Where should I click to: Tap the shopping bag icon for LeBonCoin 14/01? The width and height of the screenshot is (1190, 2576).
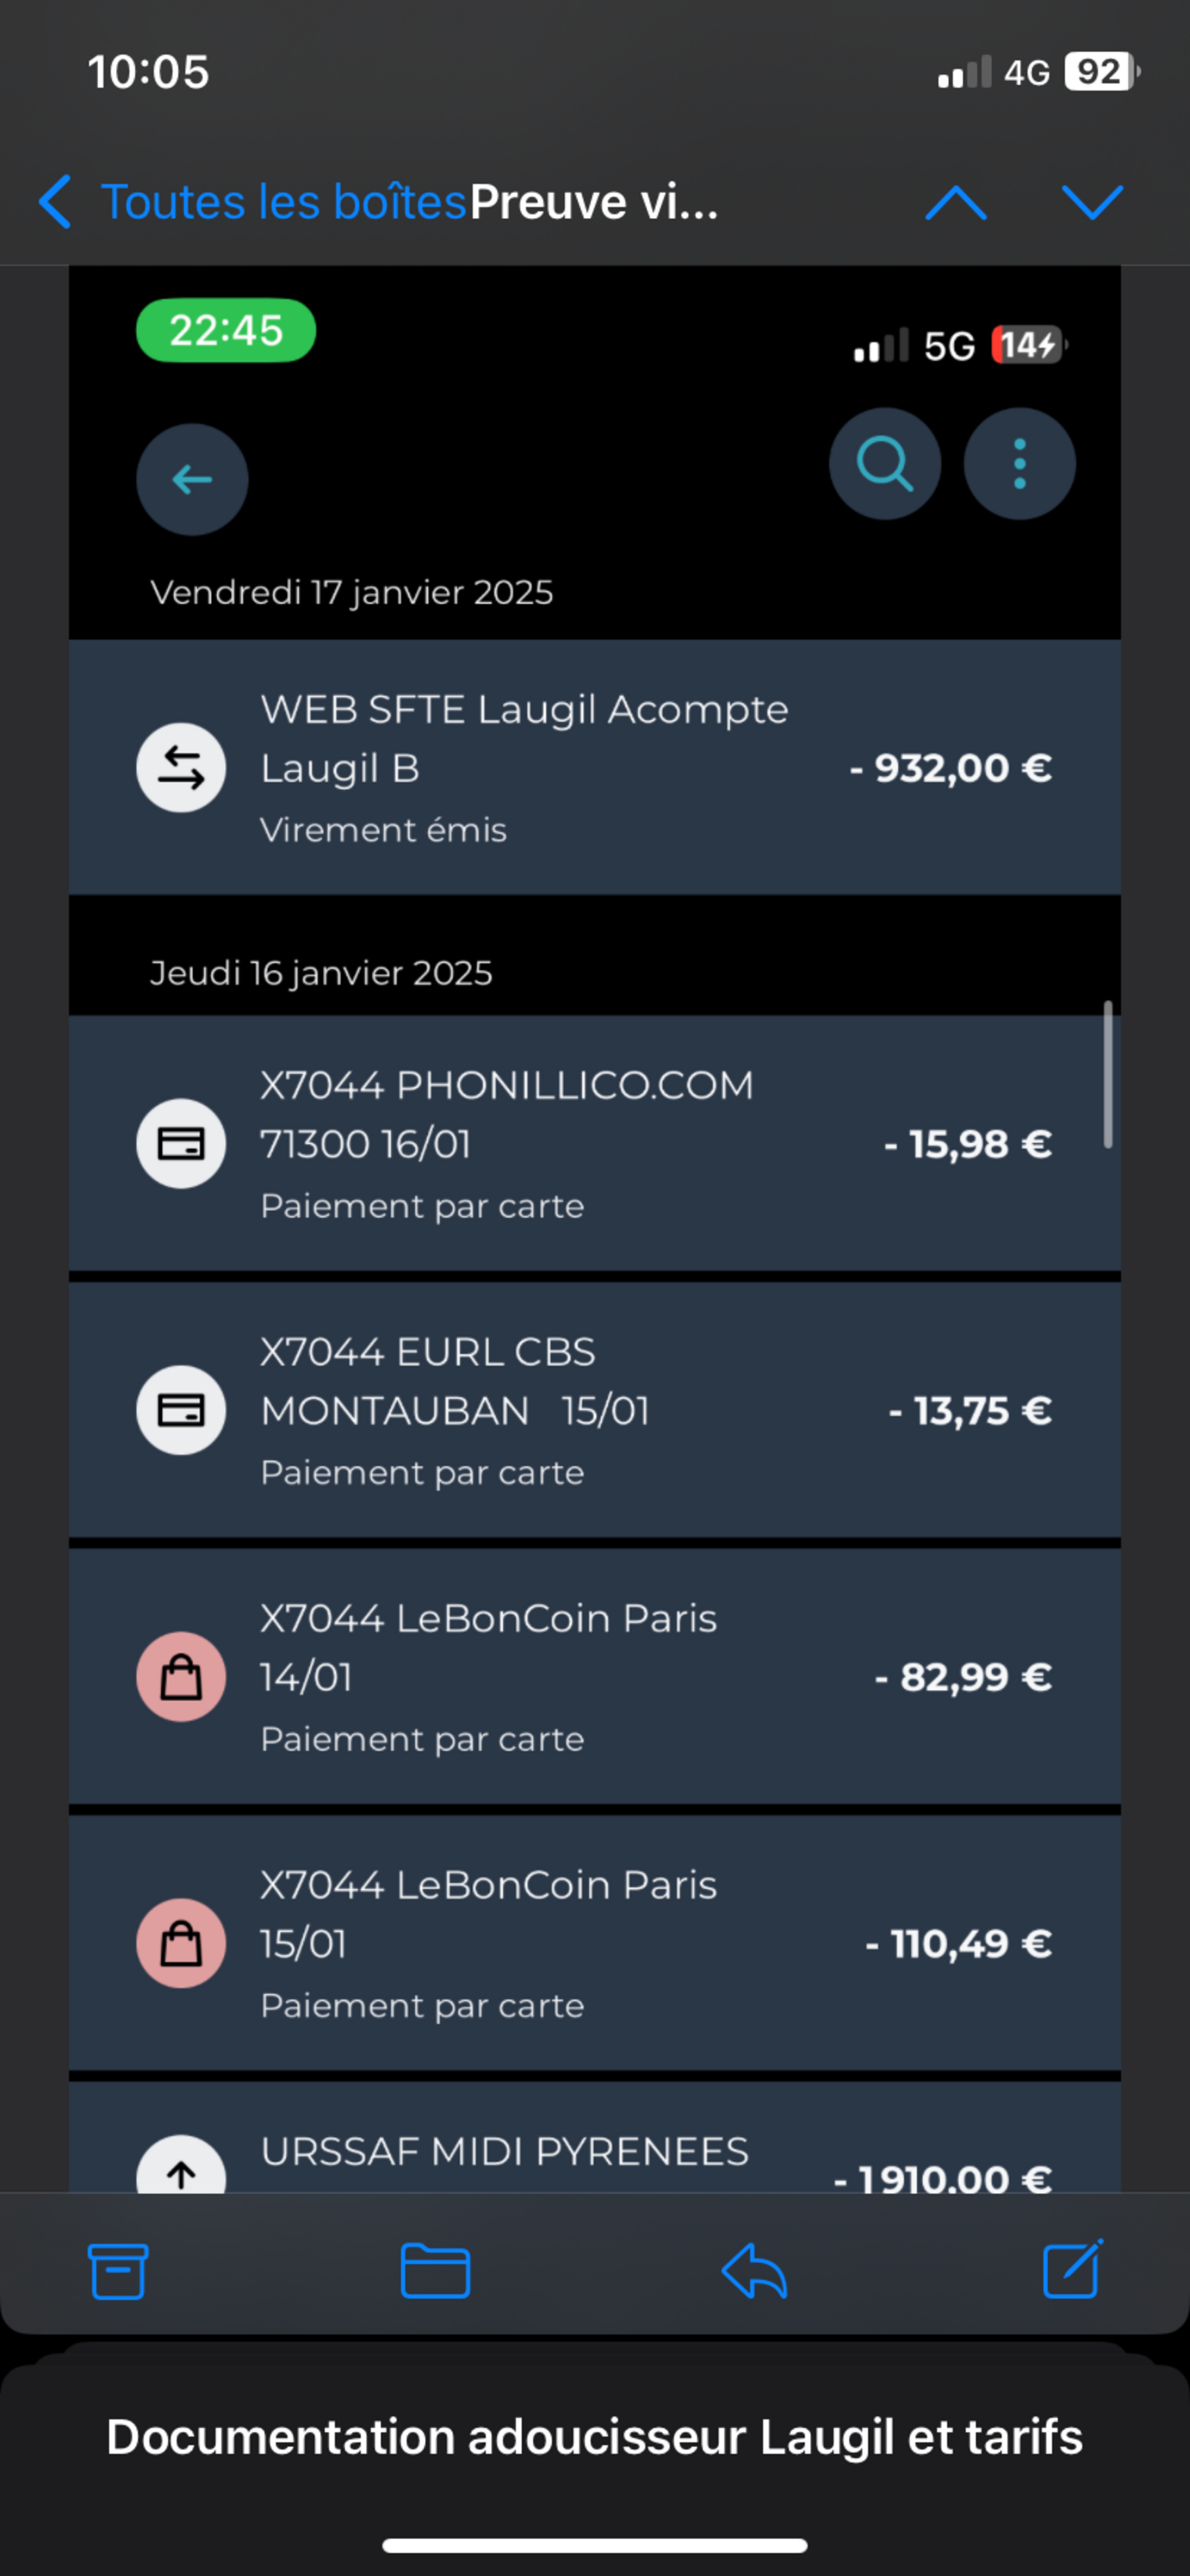tap(181, 1677)
